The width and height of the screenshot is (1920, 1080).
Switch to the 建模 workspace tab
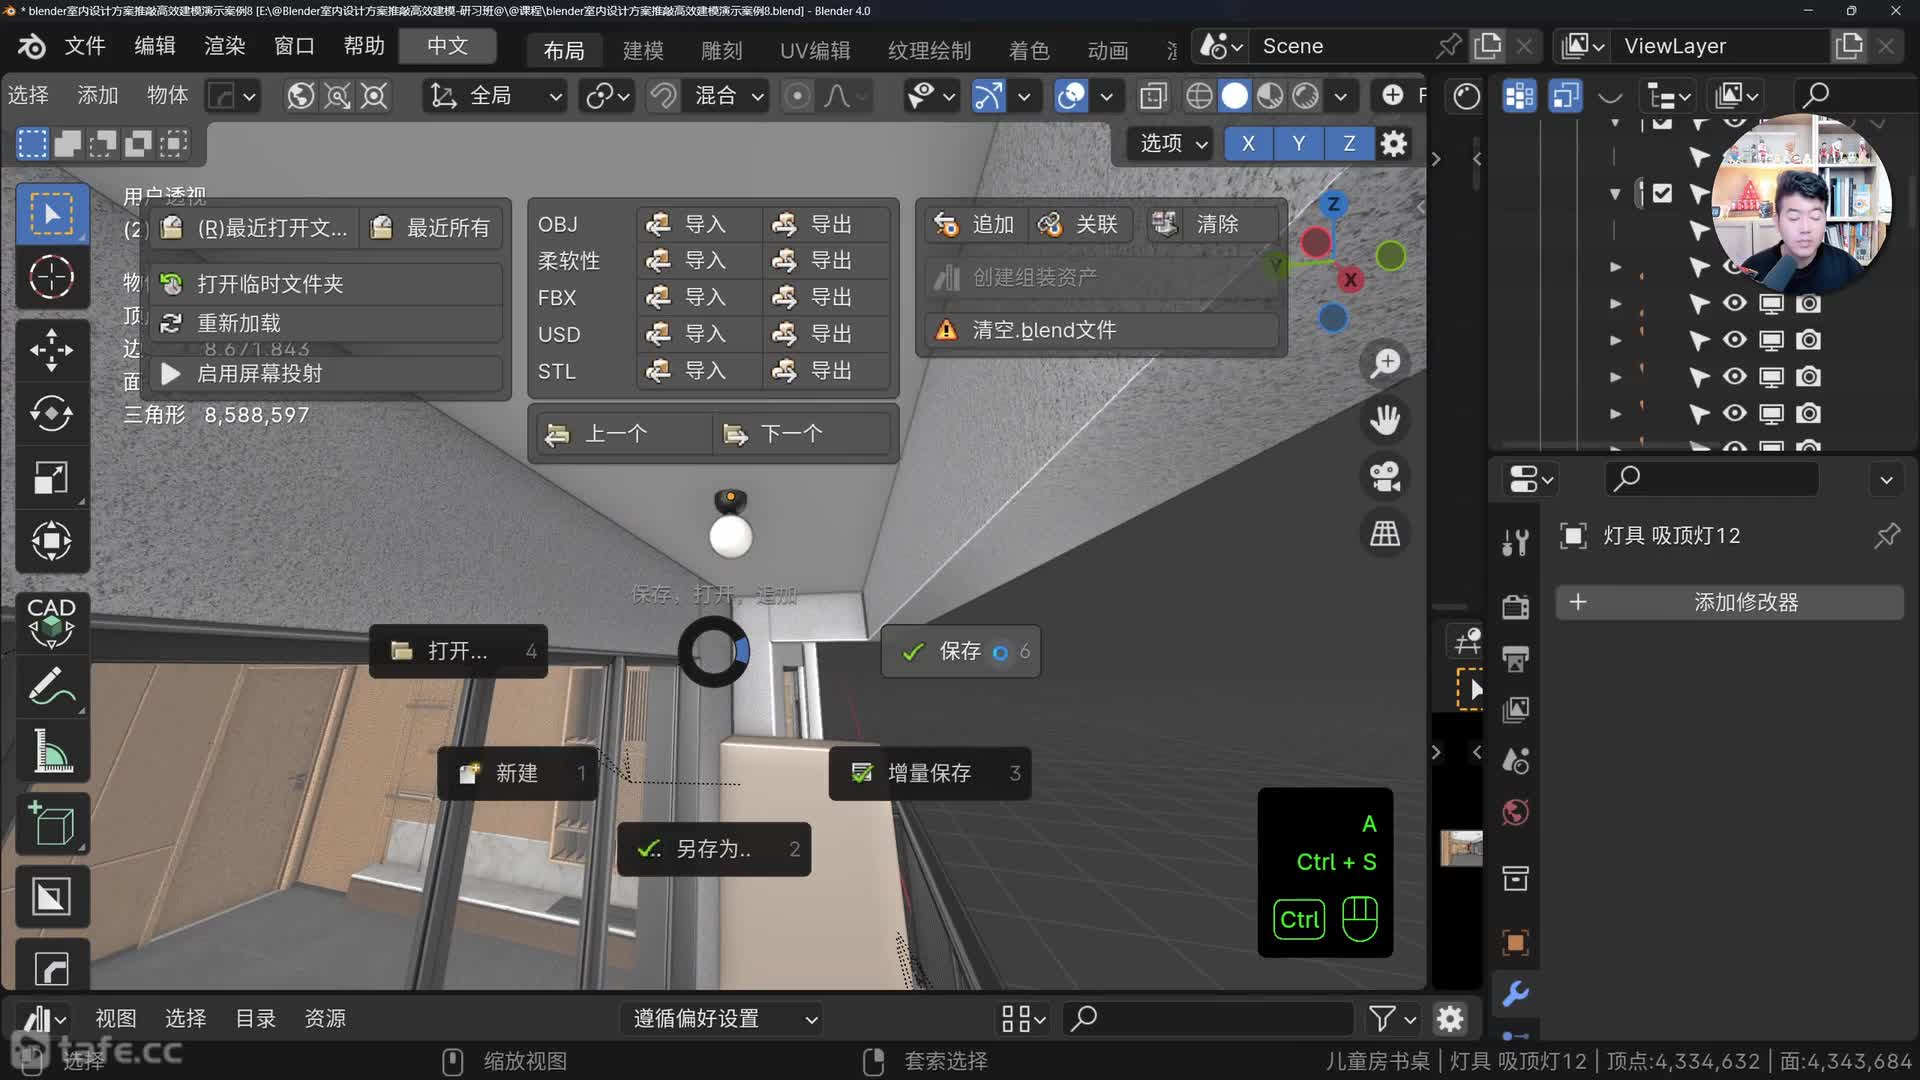pos(643,50)
